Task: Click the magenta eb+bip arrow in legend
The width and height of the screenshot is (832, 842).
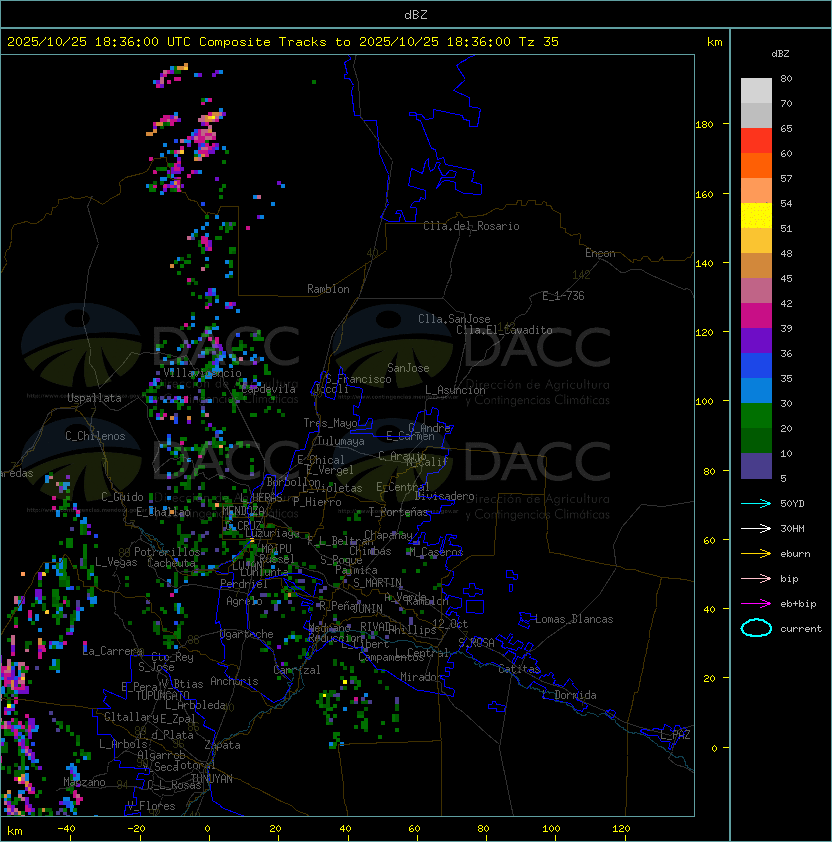Action: (756, 604)
